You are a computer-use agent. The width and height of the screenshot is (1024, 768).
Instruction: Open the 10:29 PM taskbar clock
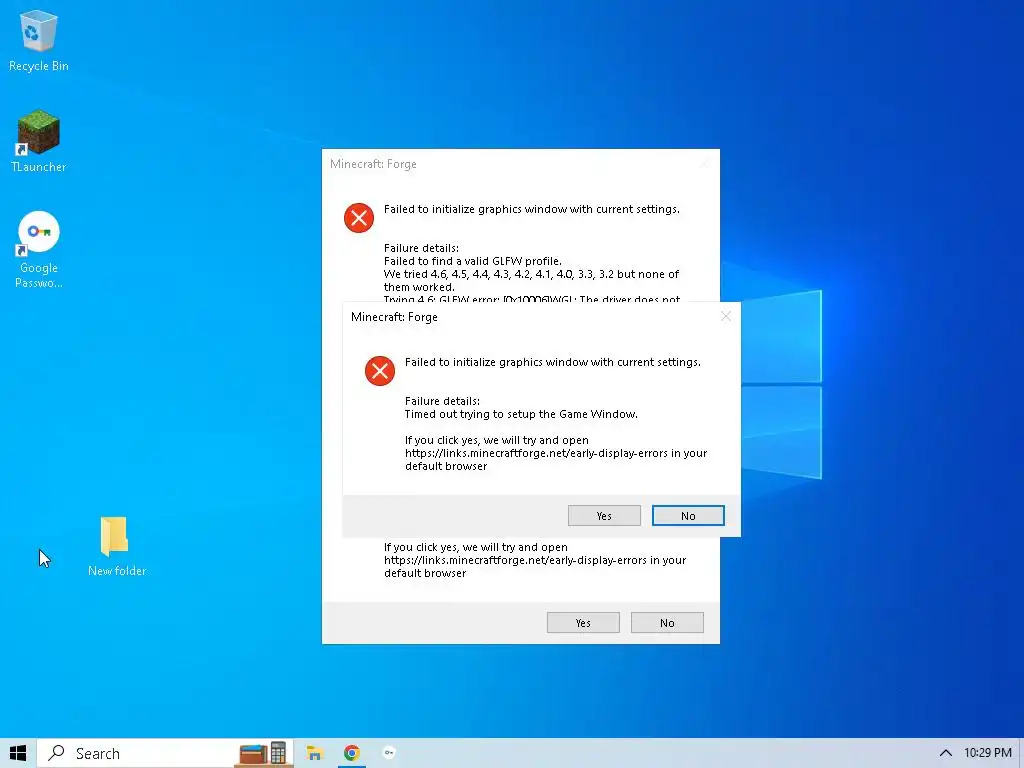[x=987, y=753]
